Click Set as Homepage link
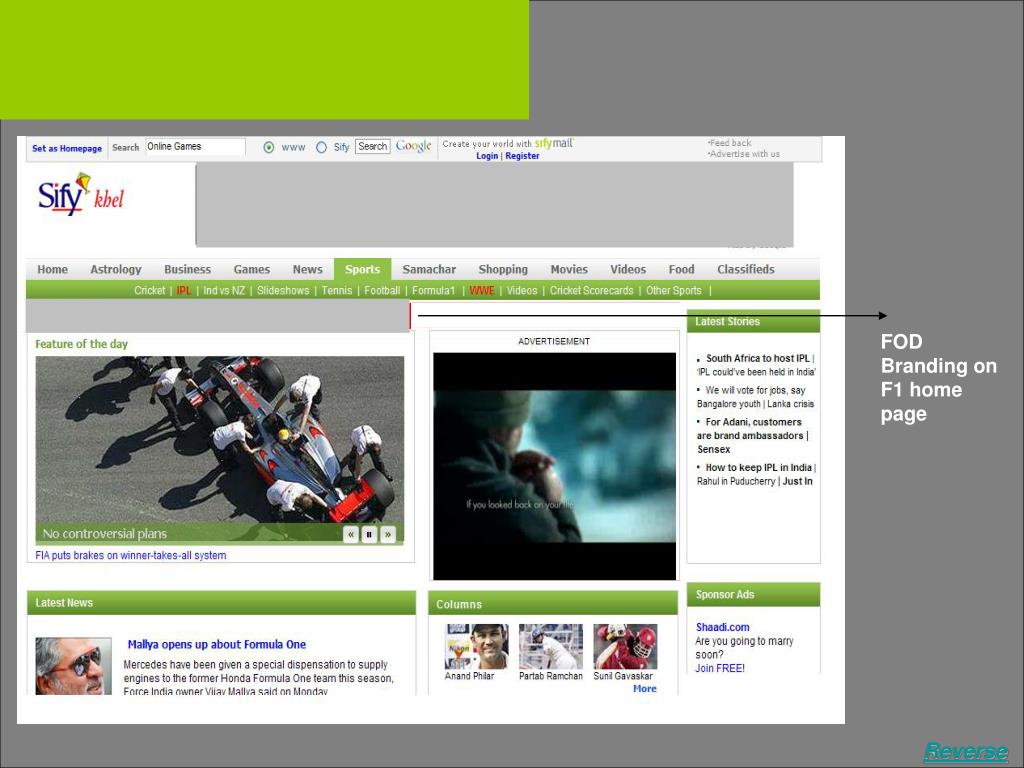 pyautogui.click(x=67, y=148)
